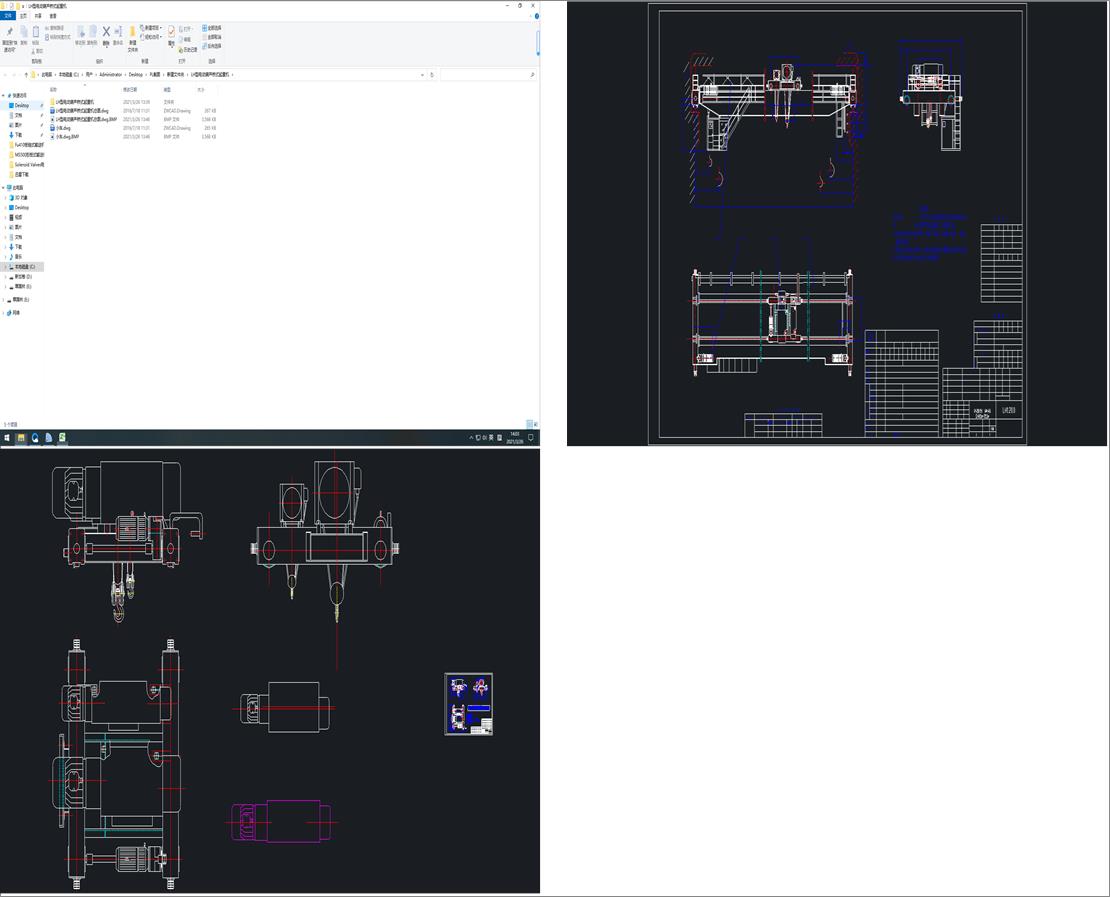Expand the 3D Objects node under This PC
Viewport: 1110px width, 897px height.
(6, 198)
